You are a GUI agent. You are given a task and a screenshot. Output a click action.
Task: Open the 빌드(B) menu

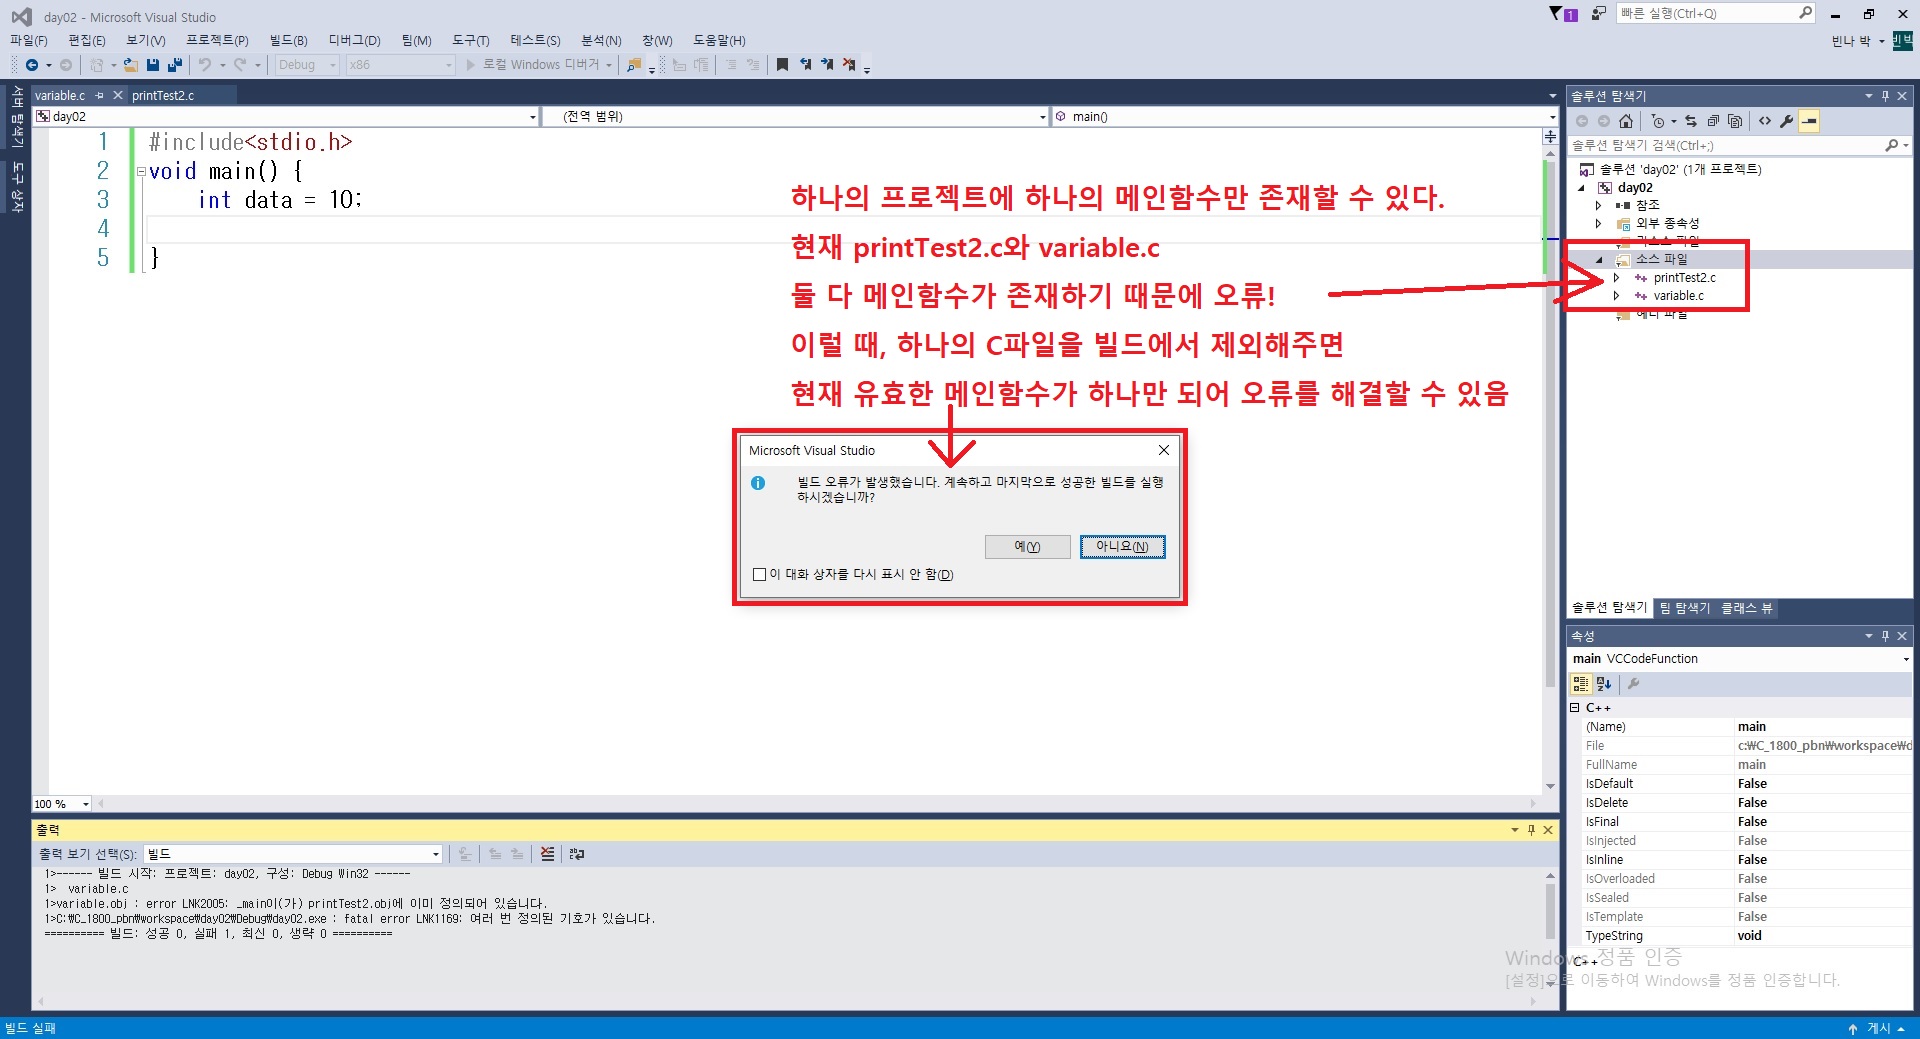[288, 40]
